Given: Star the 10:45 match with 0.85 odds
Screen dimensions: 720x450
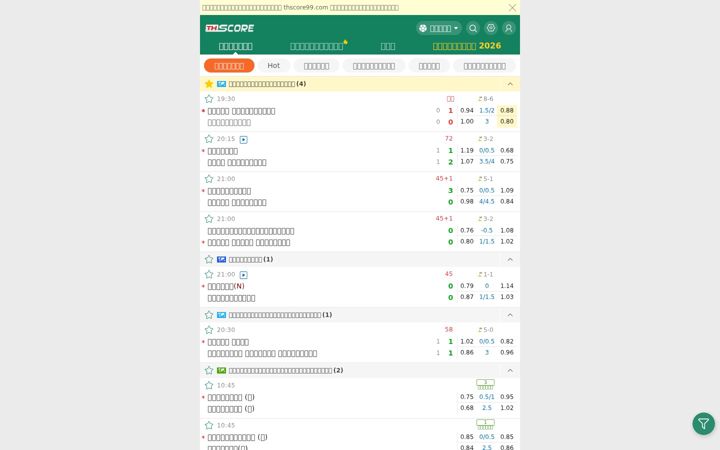Looking at the screenshot, I should pos(209,425).
